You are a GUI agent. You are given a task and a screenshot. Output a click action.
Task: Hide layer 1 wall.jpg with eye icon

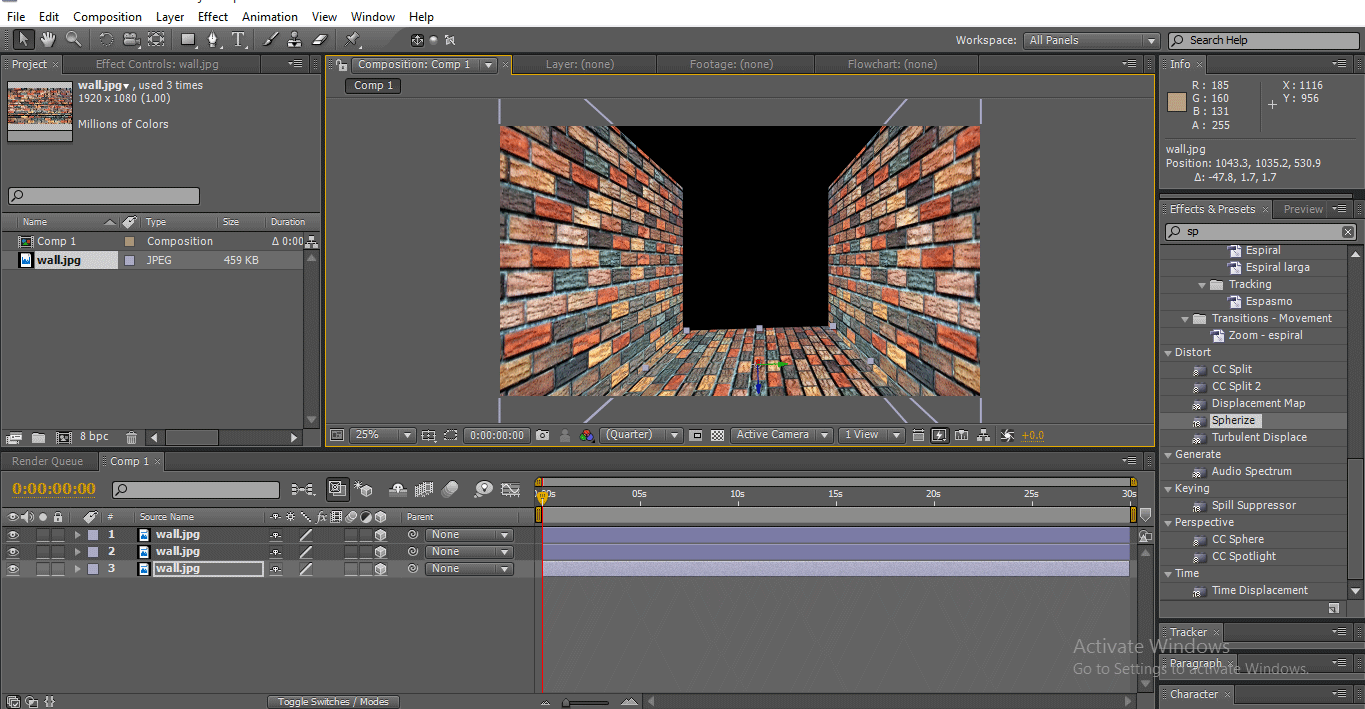click(13, 535)
